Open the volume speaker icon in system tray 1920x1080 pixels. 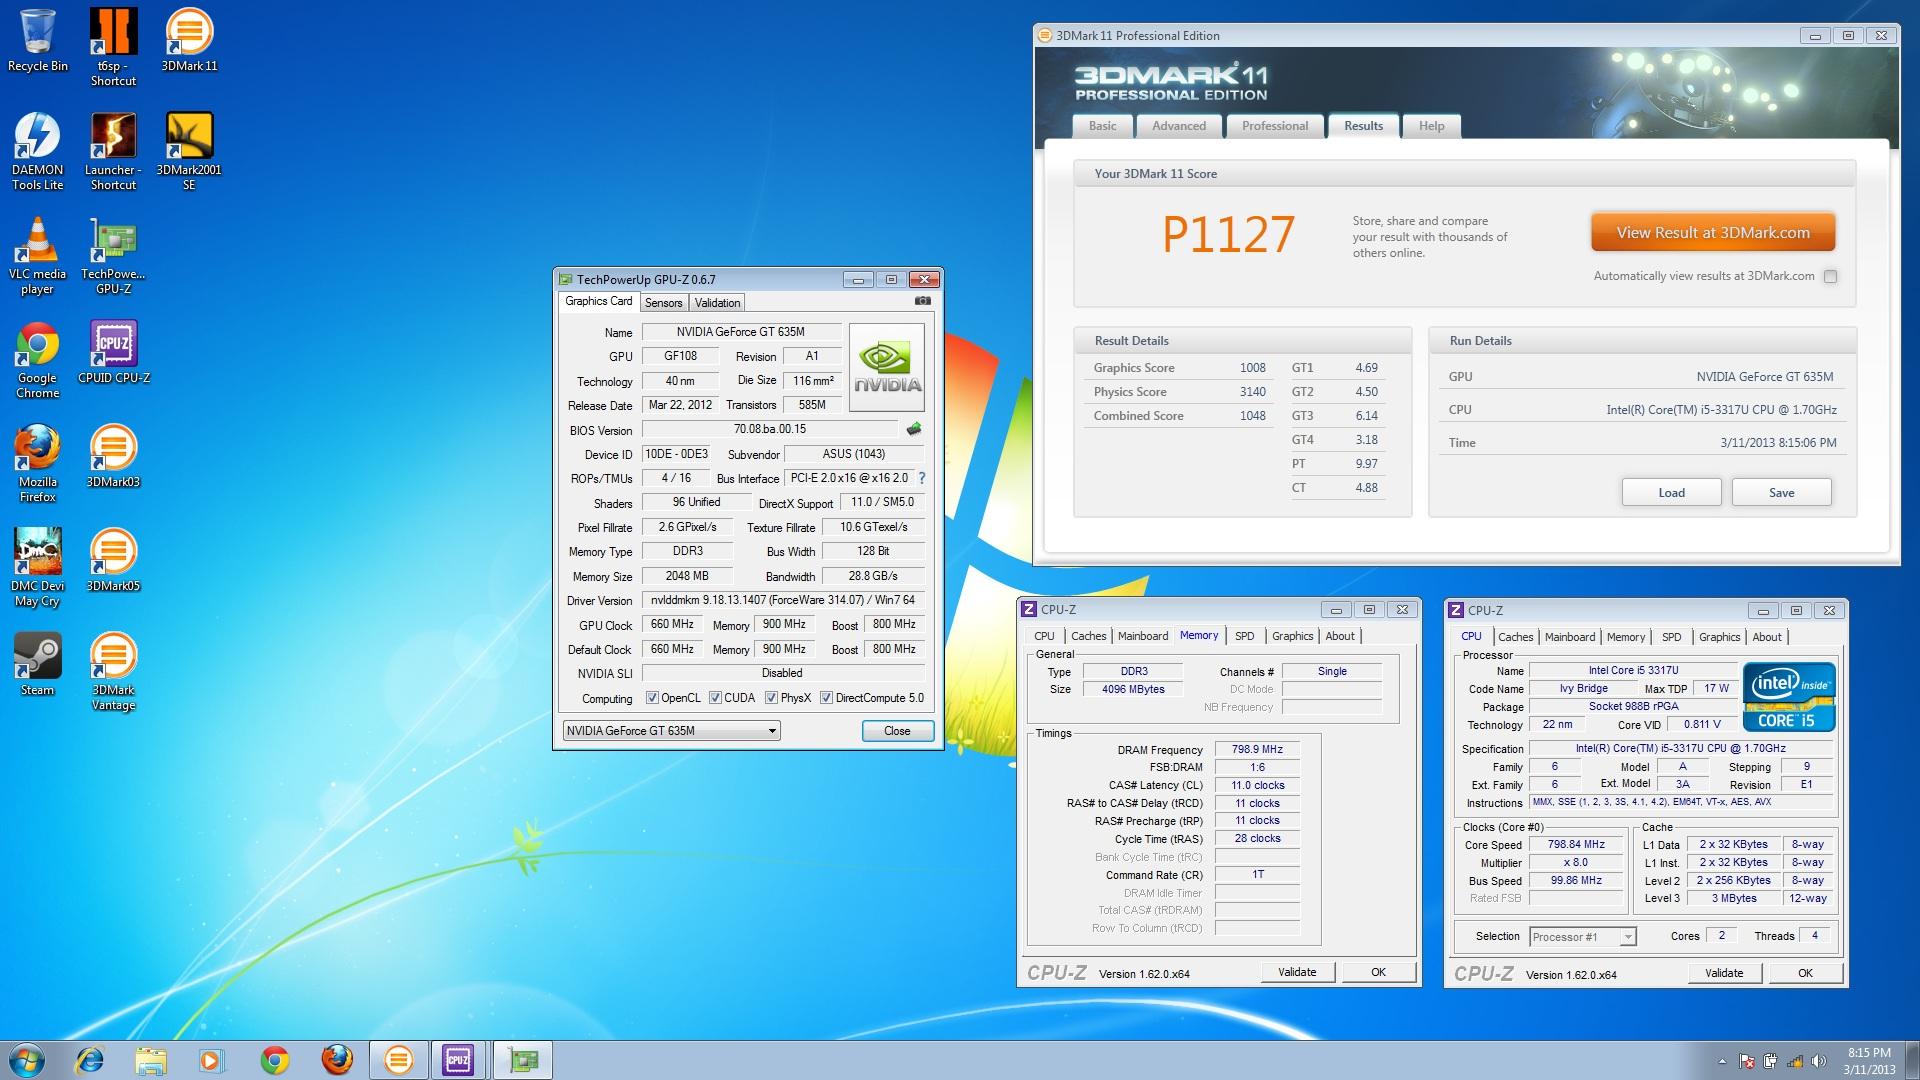1819,1062
